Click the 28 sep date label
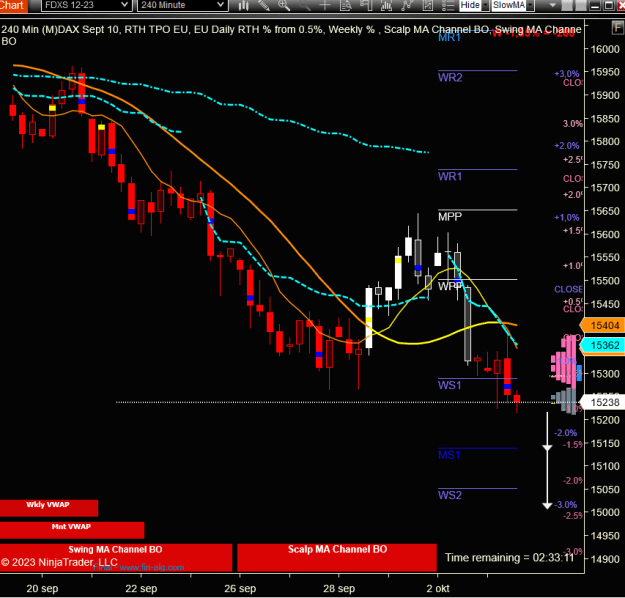The image size is (625, 598). tap(339, 588)
